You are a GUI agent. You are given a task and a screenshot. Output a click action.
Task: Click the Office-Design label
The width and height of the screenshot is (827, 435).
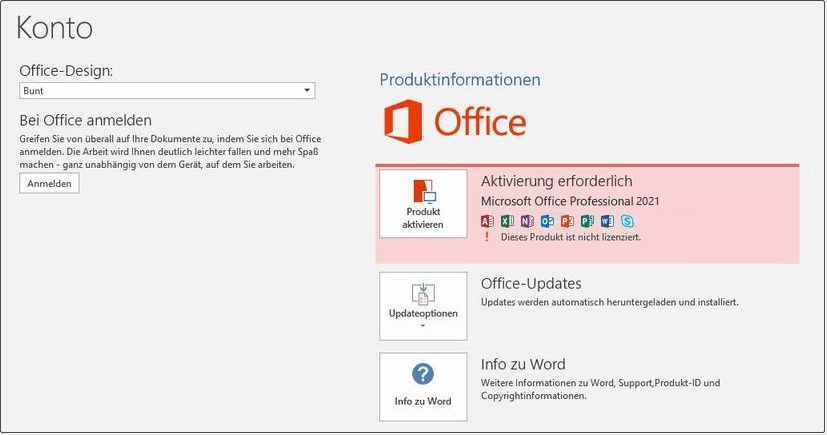point(66,71)
